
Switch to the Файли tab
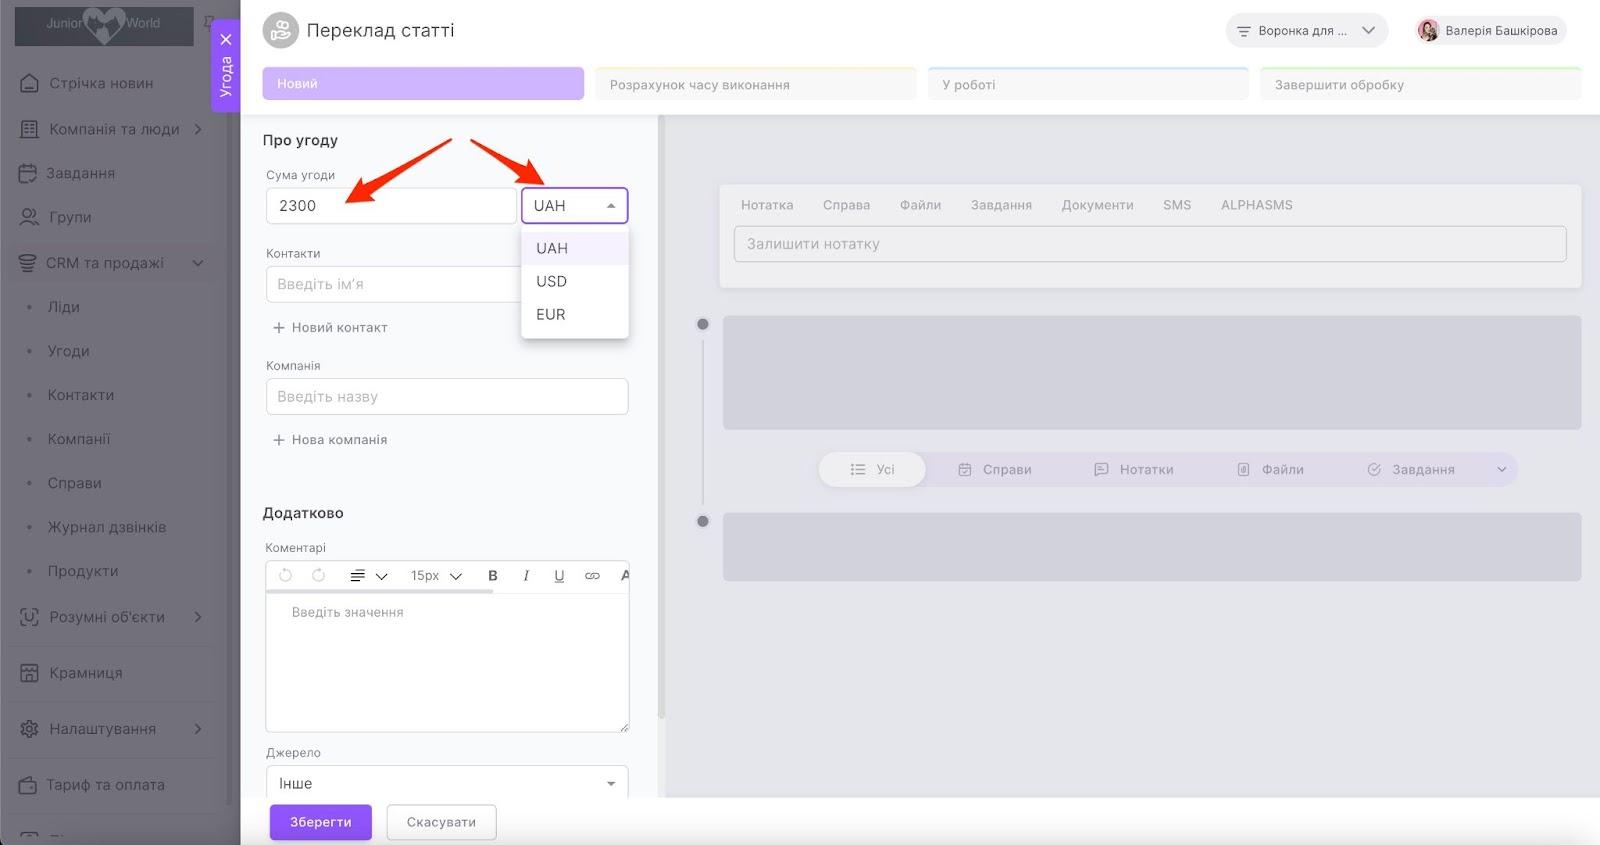click(920, 205)
